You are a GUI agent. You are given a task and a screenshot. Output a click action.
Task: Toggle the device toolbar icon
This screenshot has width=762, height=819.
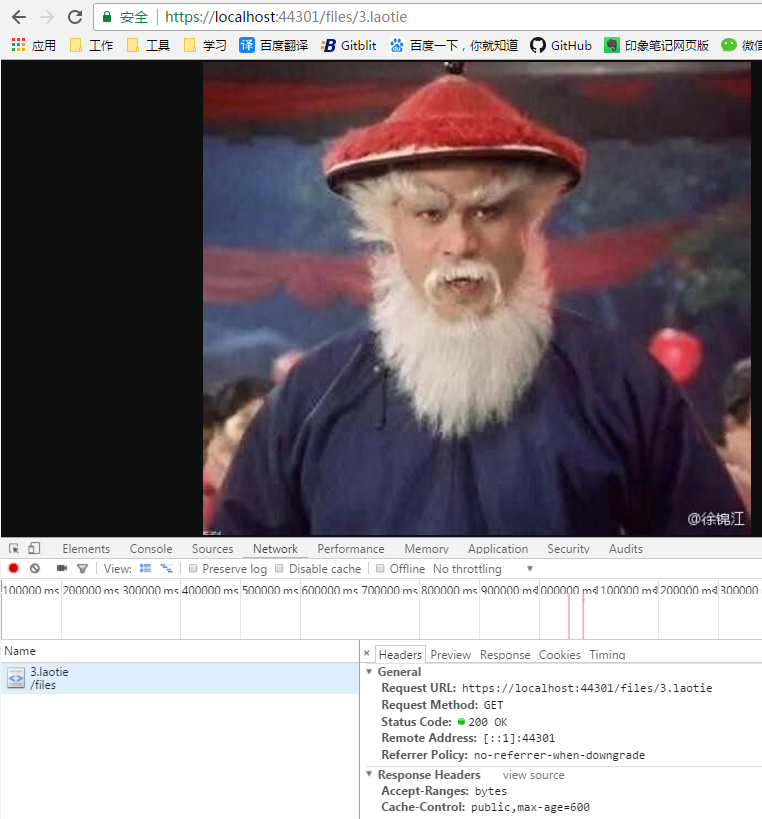pos(34,548)
